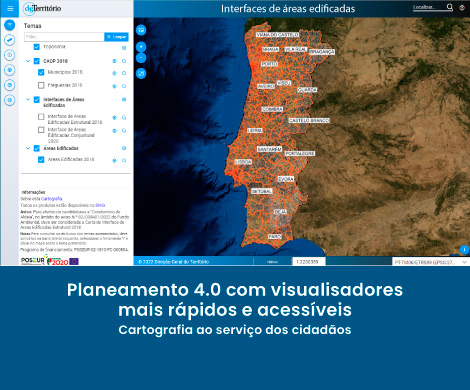Zoom to Freguesias 2018 layer magnifier
Viewport: 470px width, 390px height.
pyautogui.click(x=124, y=86)
